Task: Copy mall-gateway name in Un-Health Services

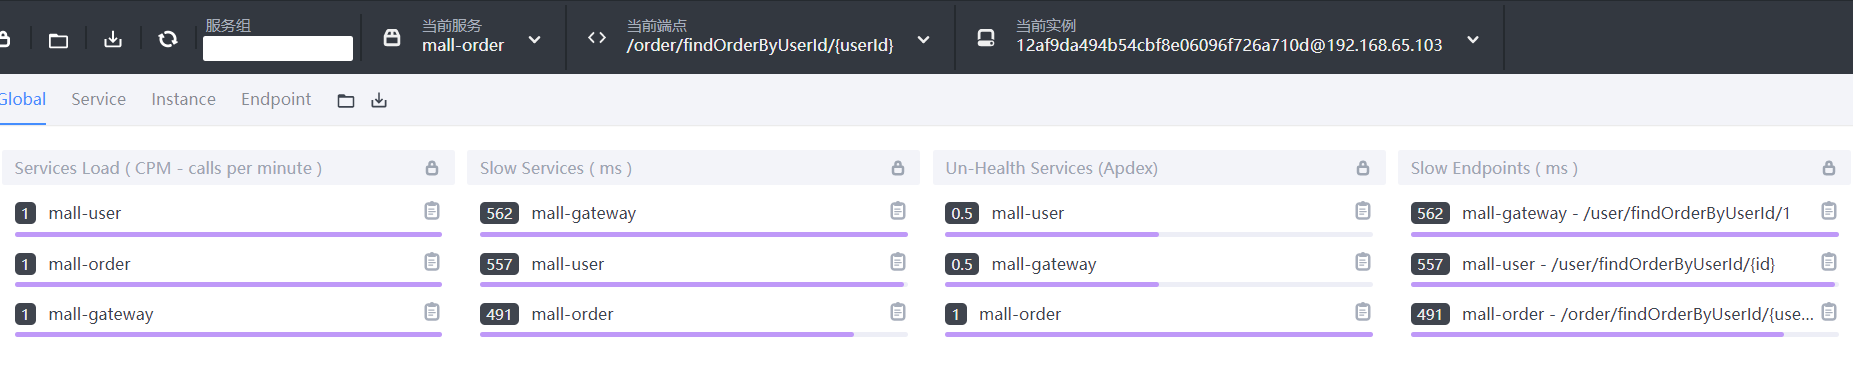Action: point(1363,262)
